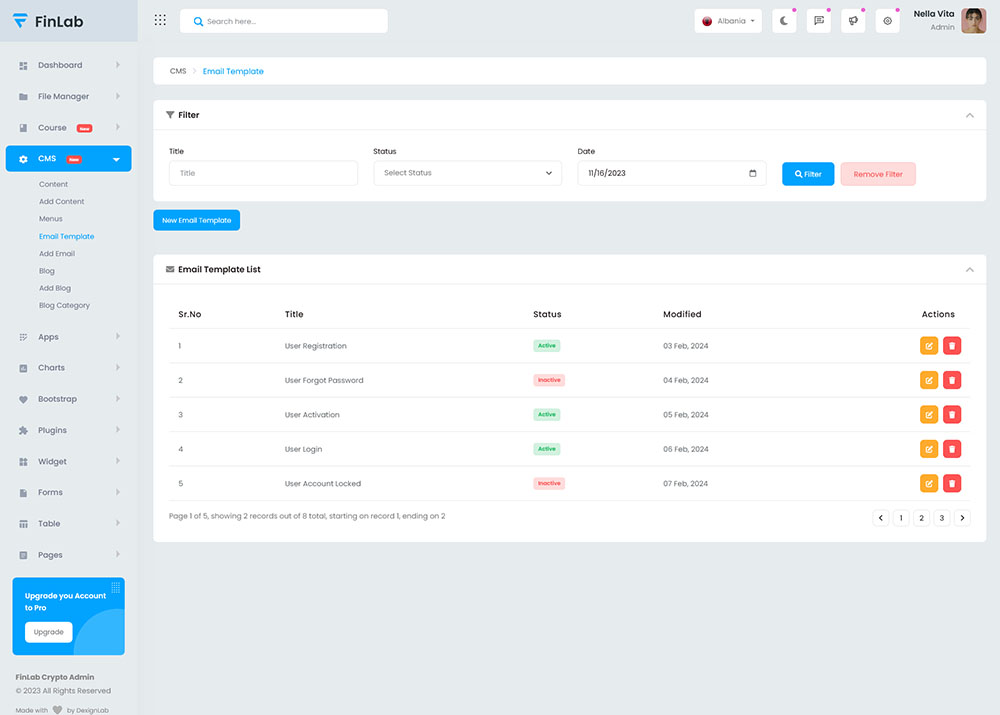Screen dimensions: 1000x715
Task: Delete the User Account Locked template
Action: point(952,483)
